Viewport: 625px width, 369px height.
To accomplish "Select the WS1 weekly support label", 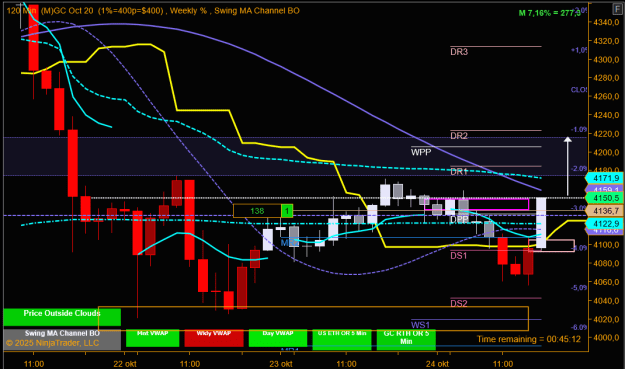I will pos(421,325).
